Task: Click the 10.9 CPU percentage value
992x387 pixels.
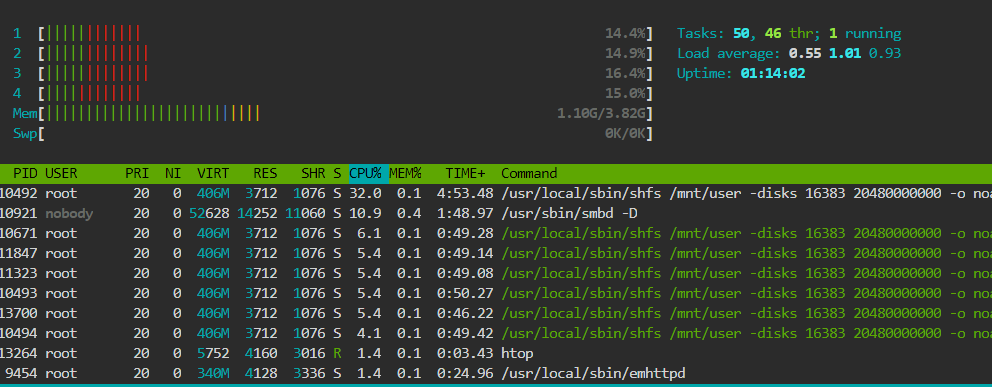Action: point(365,213)
